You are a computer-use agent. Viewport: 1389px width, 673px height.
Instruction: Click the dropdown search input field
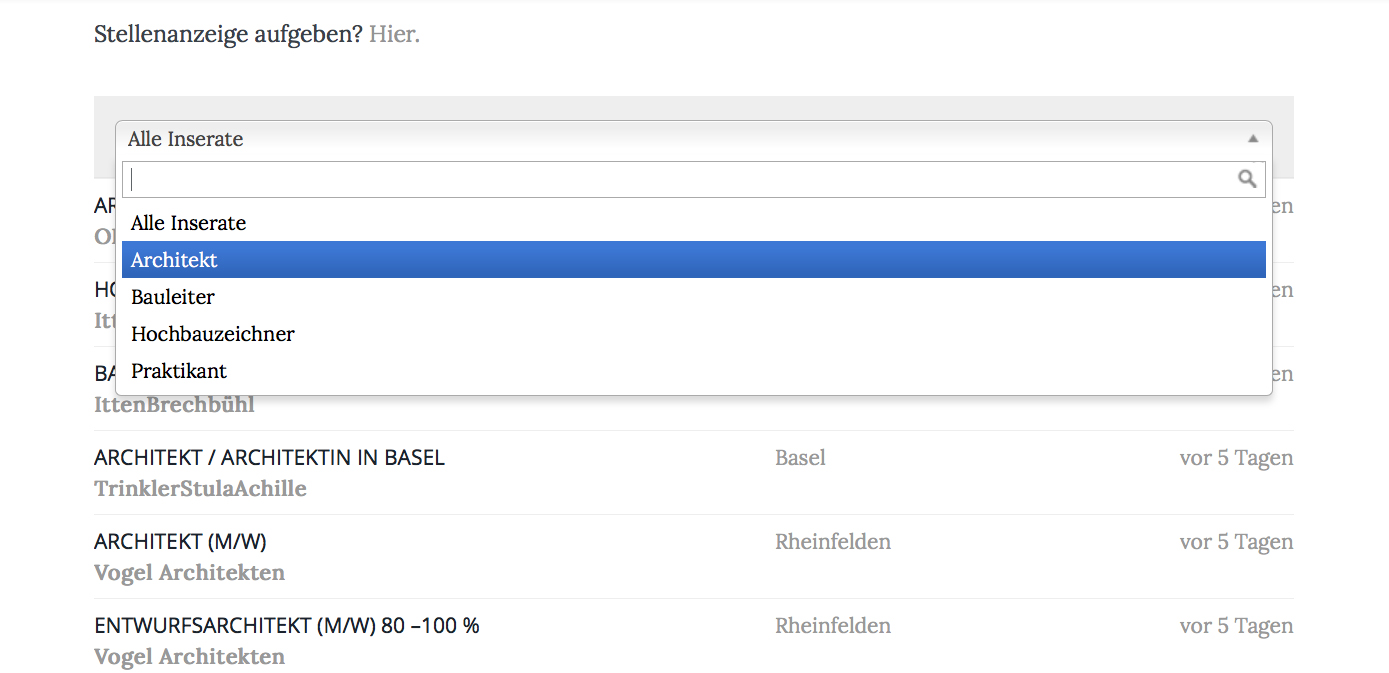[680, 179]
